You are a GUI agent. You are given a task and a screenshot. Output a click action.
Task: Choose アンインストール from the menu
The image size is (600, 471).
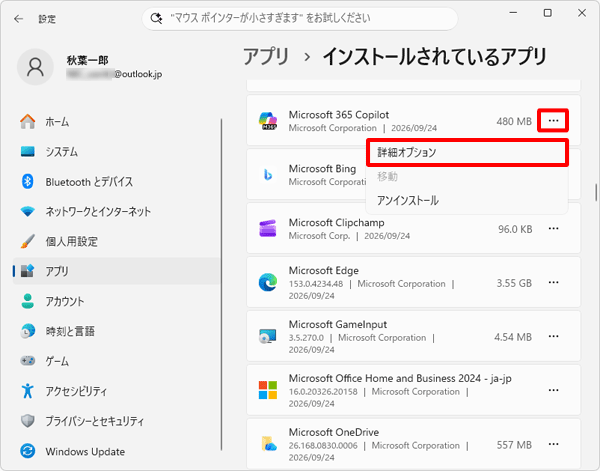467,200
